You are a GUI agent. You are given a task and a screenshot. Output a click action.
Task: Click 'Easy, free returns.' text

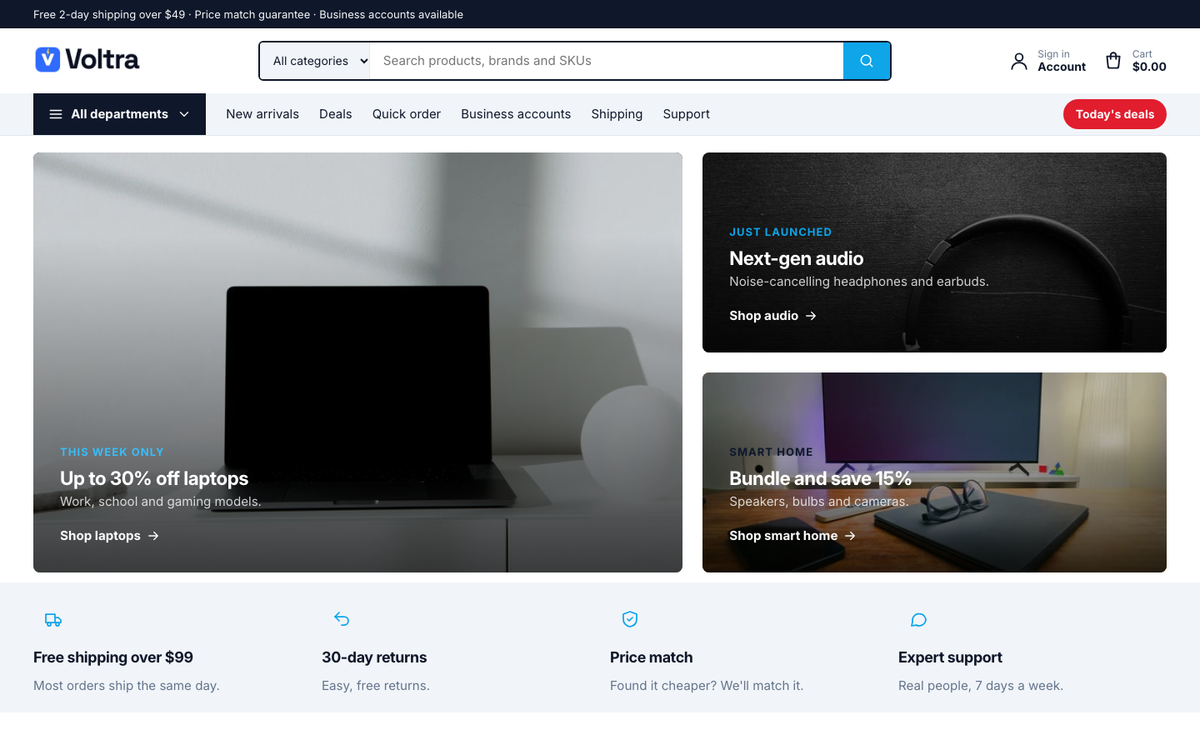click(x=376, y=686)
